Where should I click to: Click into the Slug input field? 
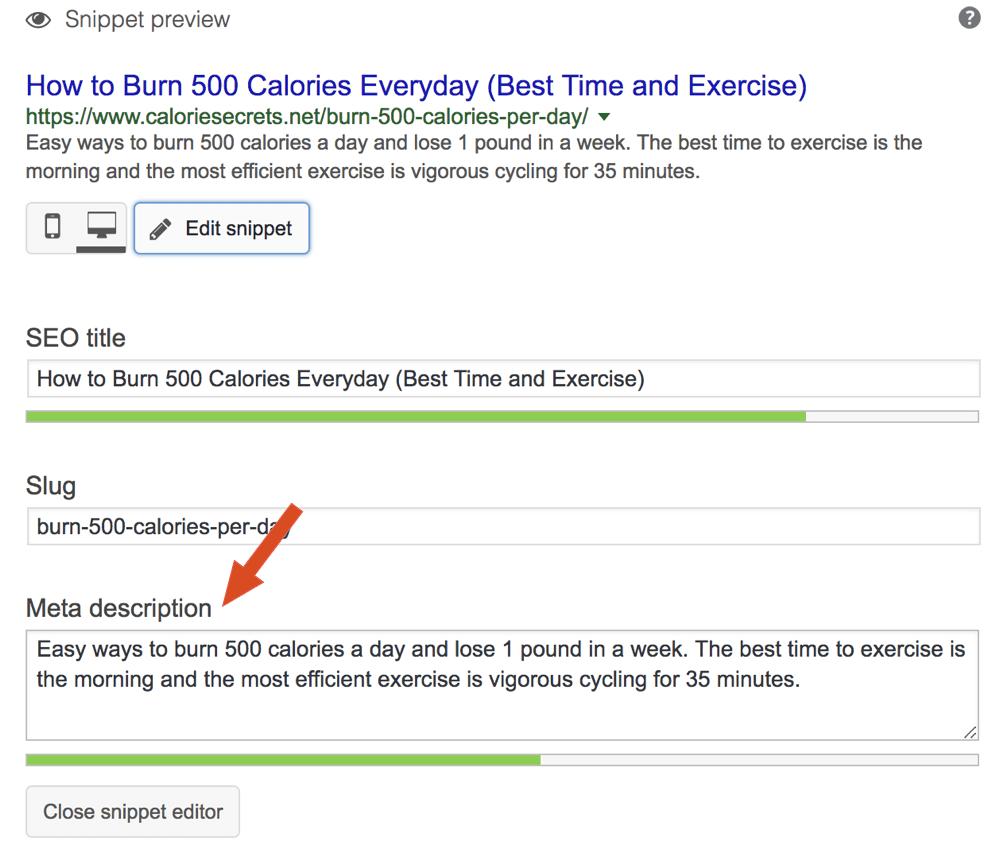click(x=502, y=526)
